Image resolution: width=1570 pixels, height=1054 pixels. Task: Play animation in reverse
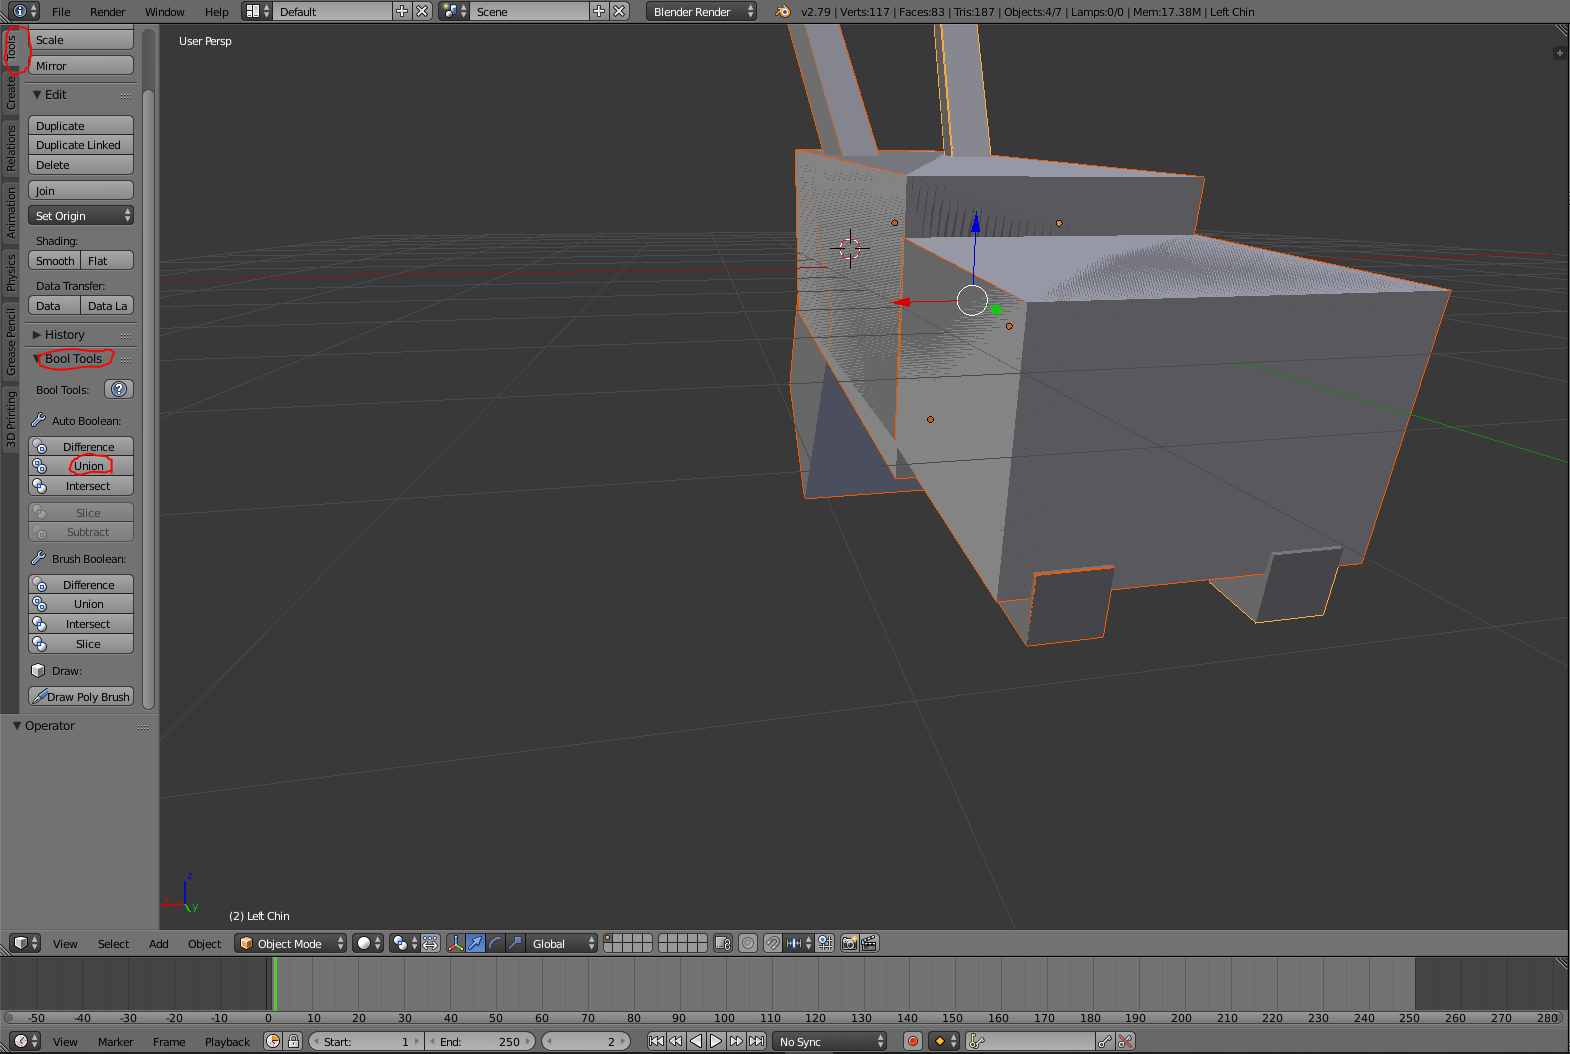696,1041
